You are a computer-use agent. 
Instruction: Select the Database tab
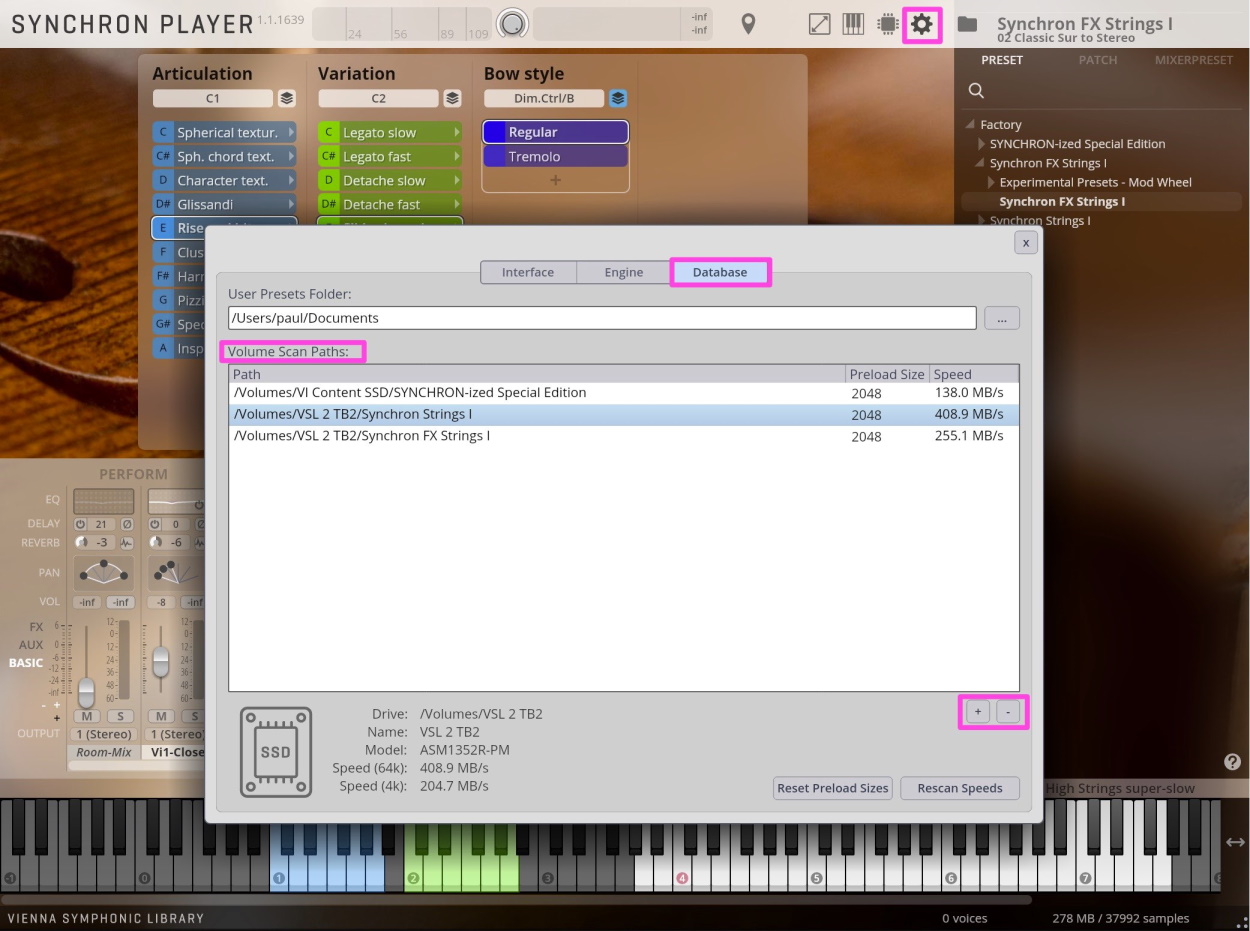[x=720, y=272]
